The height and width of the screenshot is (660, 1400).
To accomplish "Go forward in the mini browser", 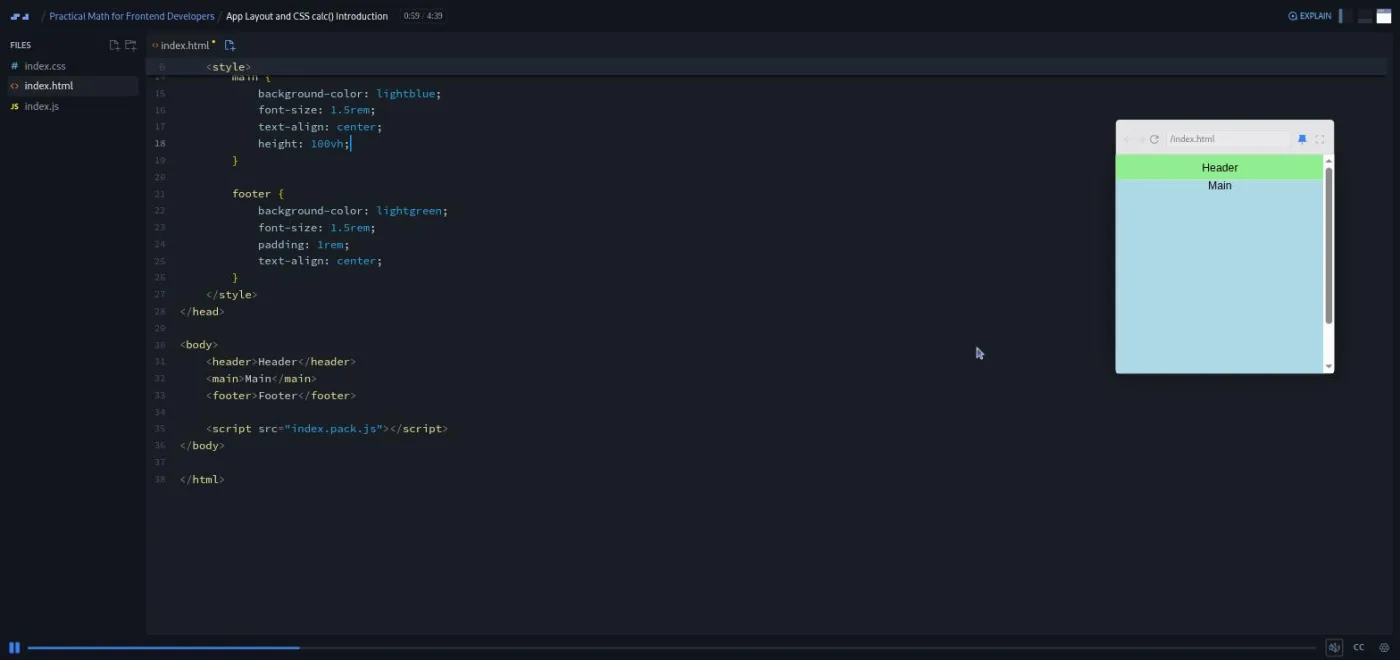I will coord(1140,139).
